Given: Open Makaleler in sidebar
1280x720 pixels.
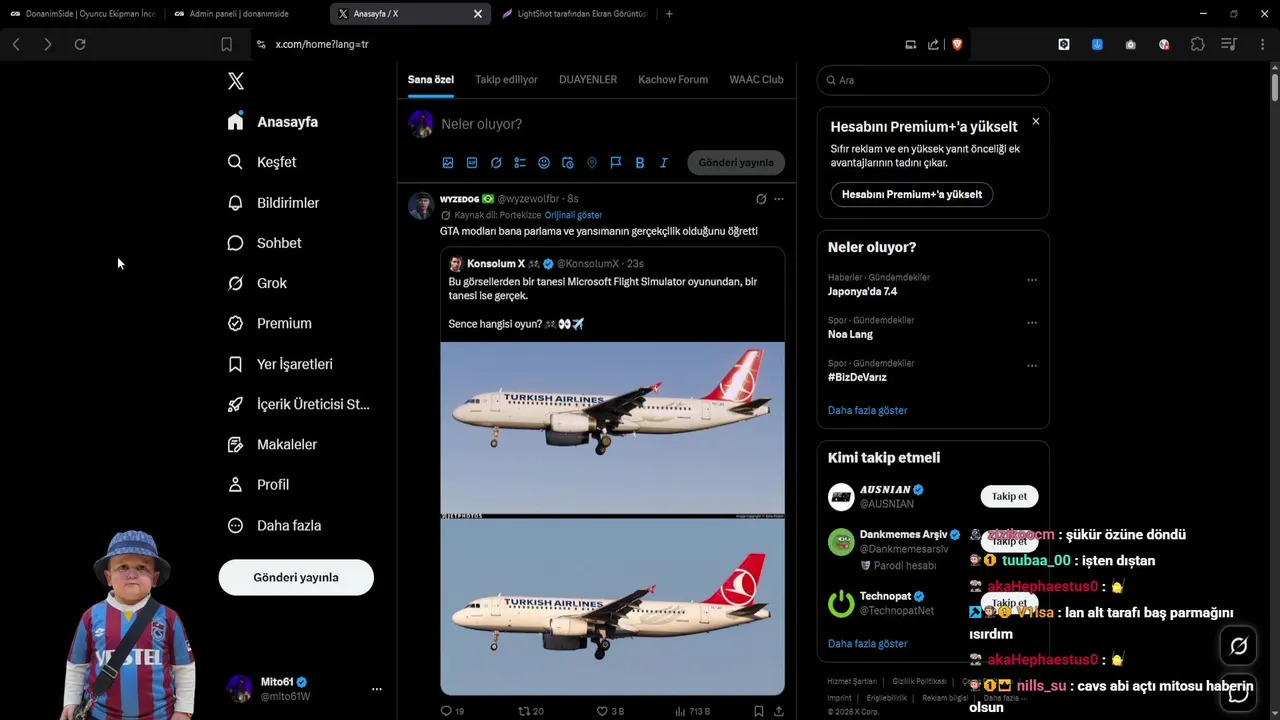Looking at the screenshot, I should [x=272, y=444].
